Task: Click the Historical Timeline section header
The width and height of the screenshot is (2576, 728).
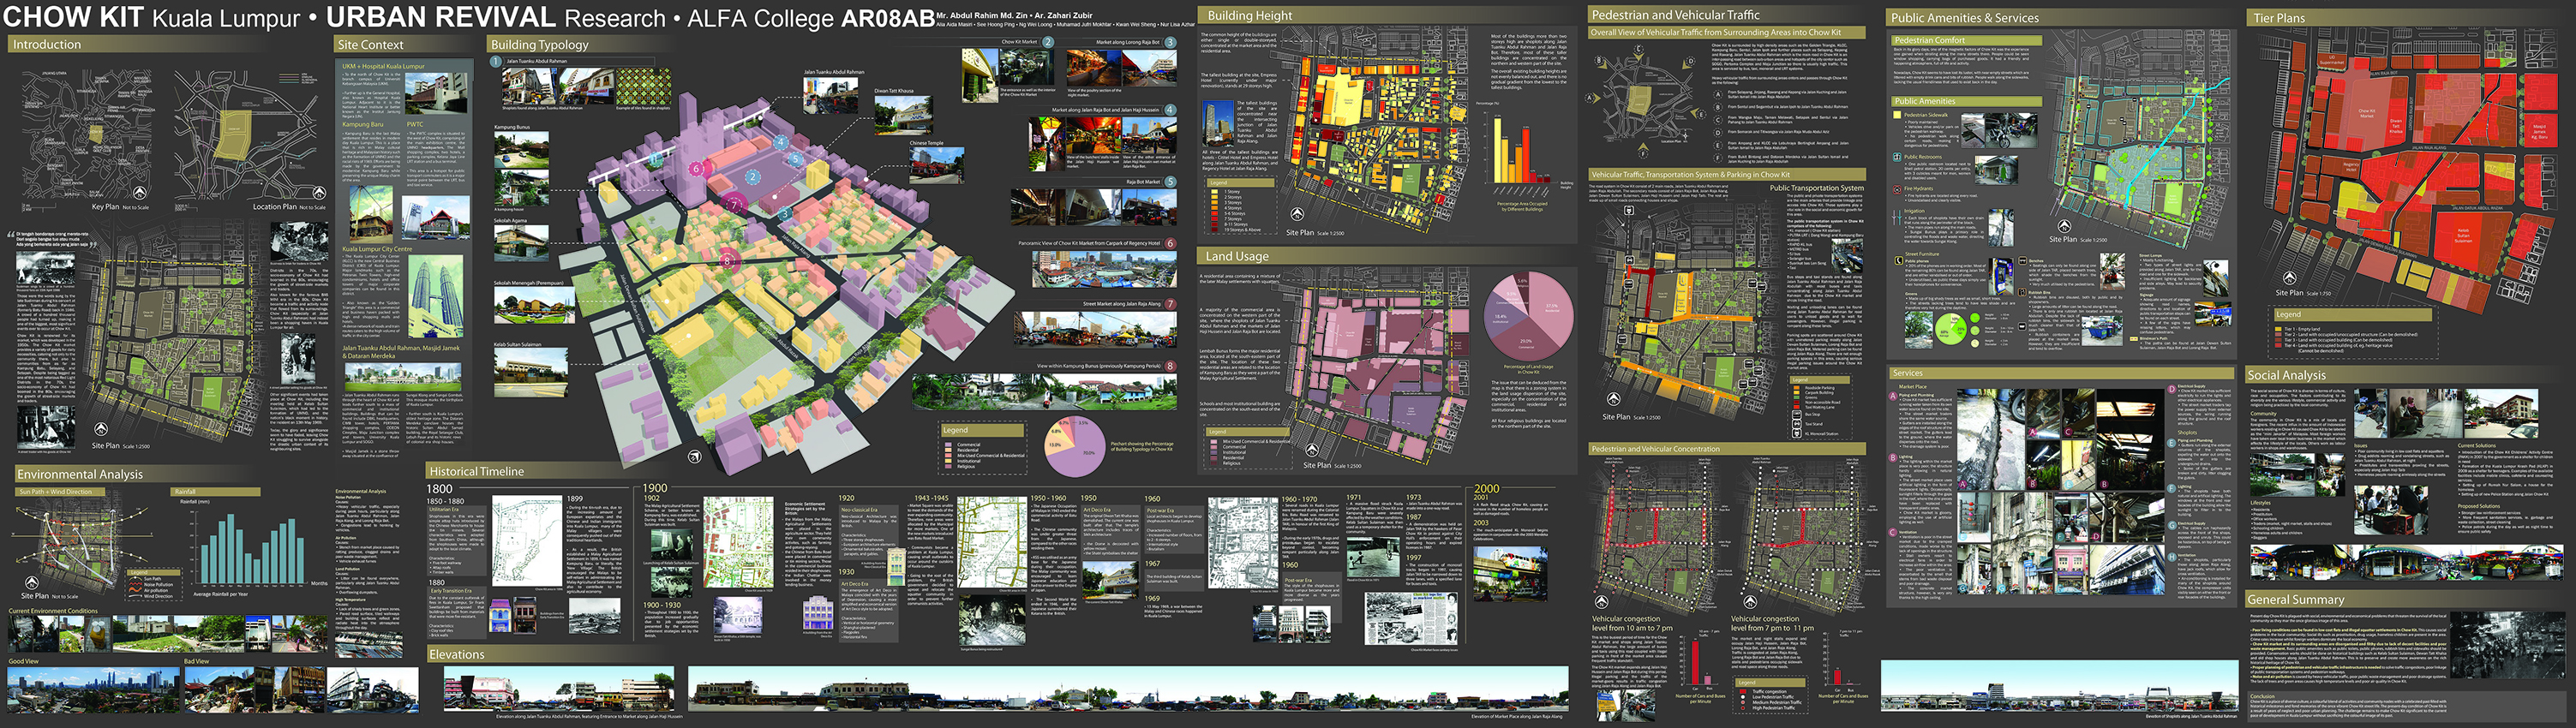Action: coord(476,471)
